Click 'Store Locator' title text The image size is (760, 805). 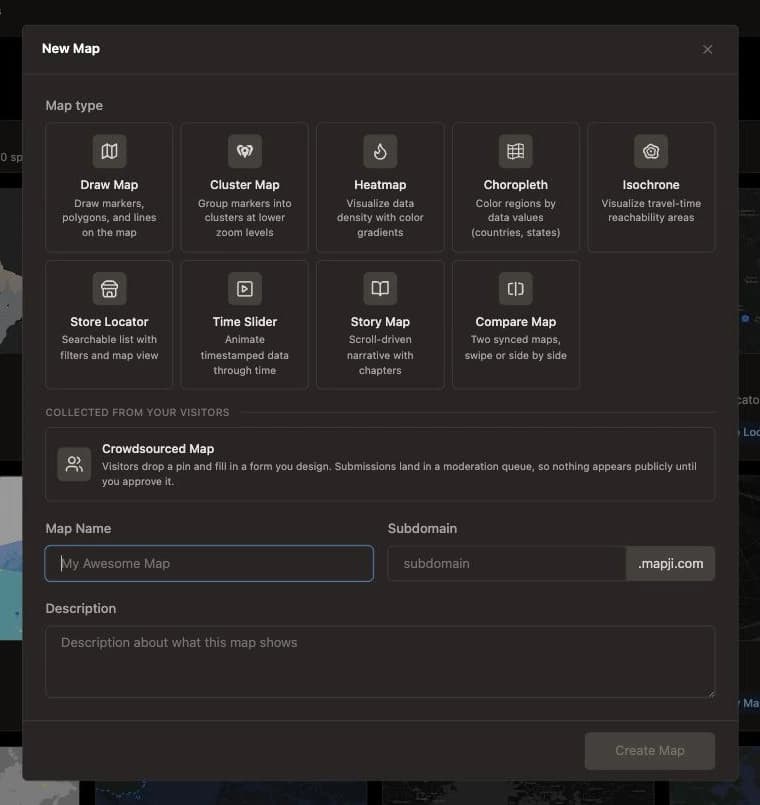(109, 322)
